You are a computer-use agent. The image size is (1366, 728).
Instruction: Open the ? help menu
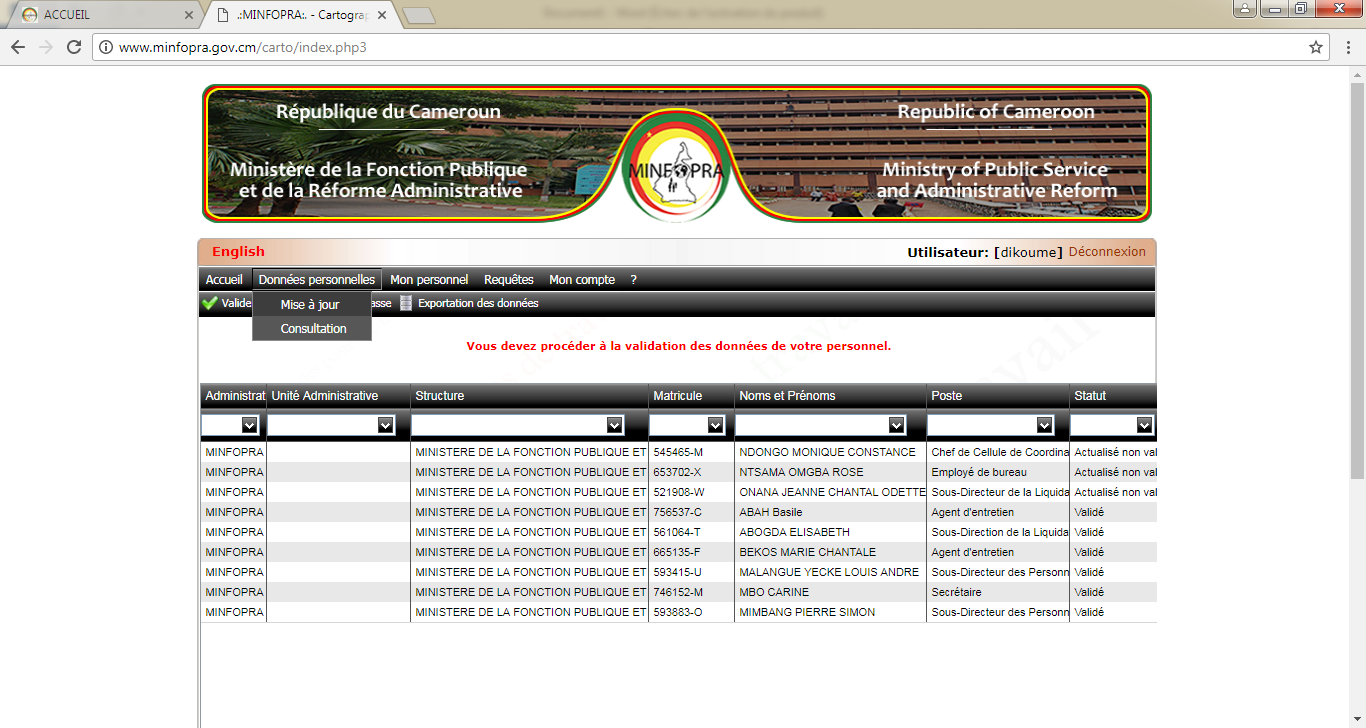633,280
